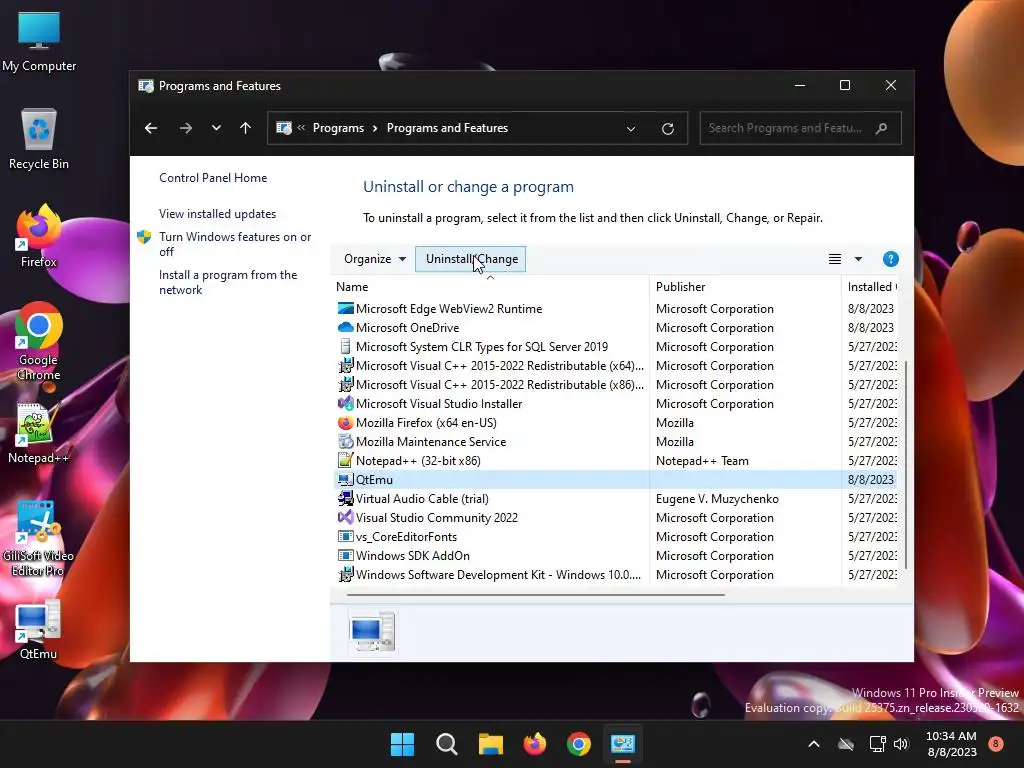Open the recent locations chevron

click(216, 128)
